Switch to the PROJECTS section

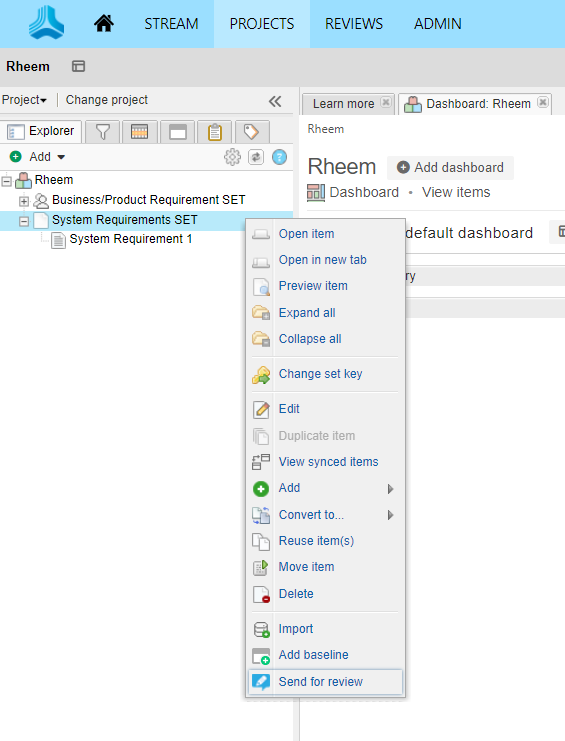point(262,24)
